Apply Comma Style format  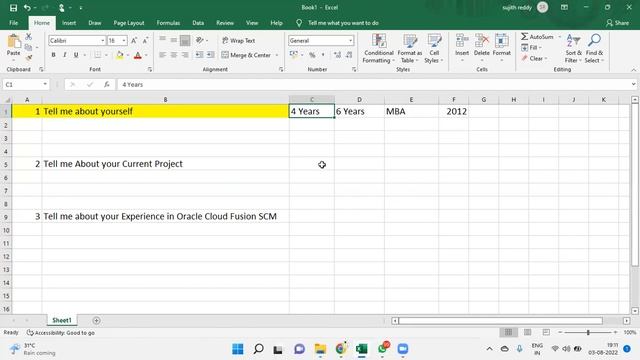323,55
